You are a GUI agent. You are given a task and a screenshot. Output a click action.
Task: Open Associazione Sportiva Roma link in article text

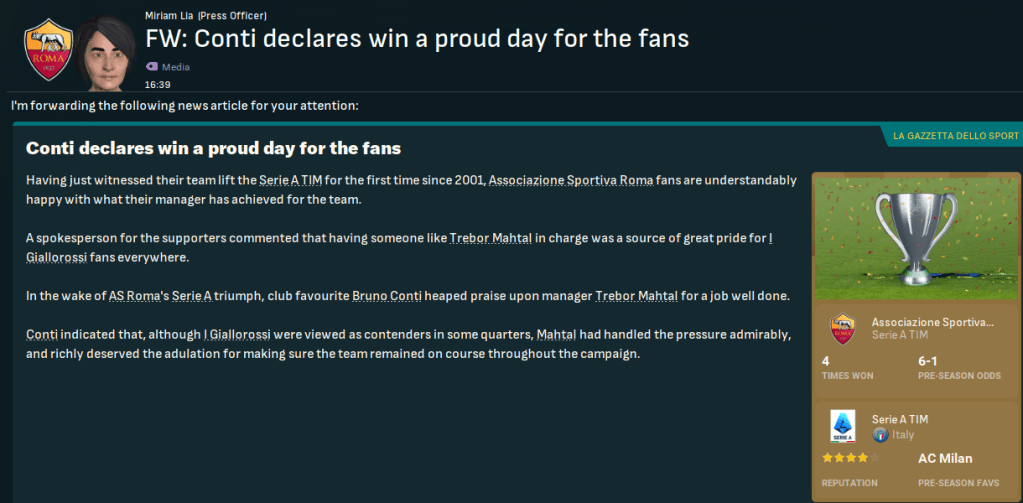click(x=571, y=180)
